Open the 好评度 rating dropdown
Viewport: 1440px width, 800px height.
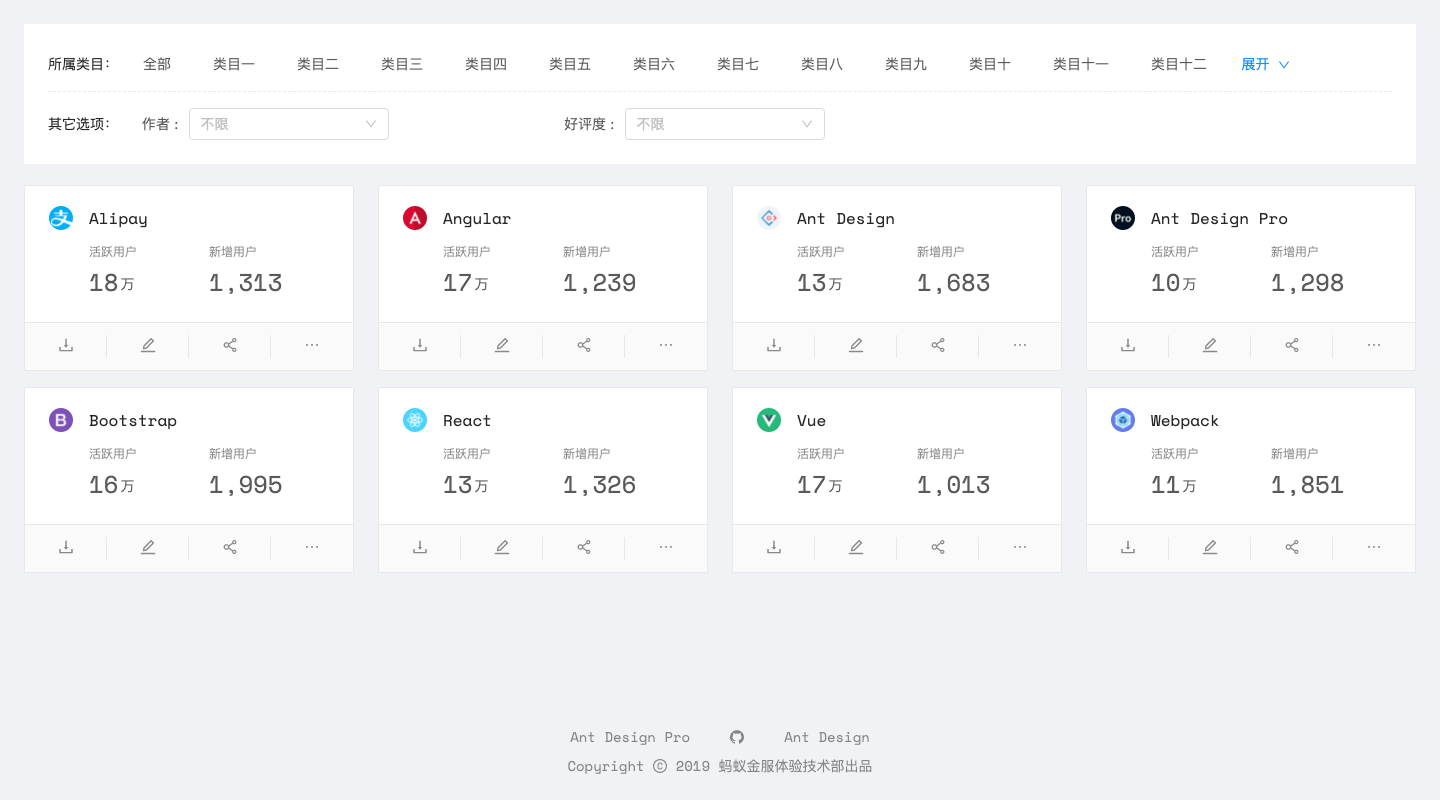(x=725, y=124)
